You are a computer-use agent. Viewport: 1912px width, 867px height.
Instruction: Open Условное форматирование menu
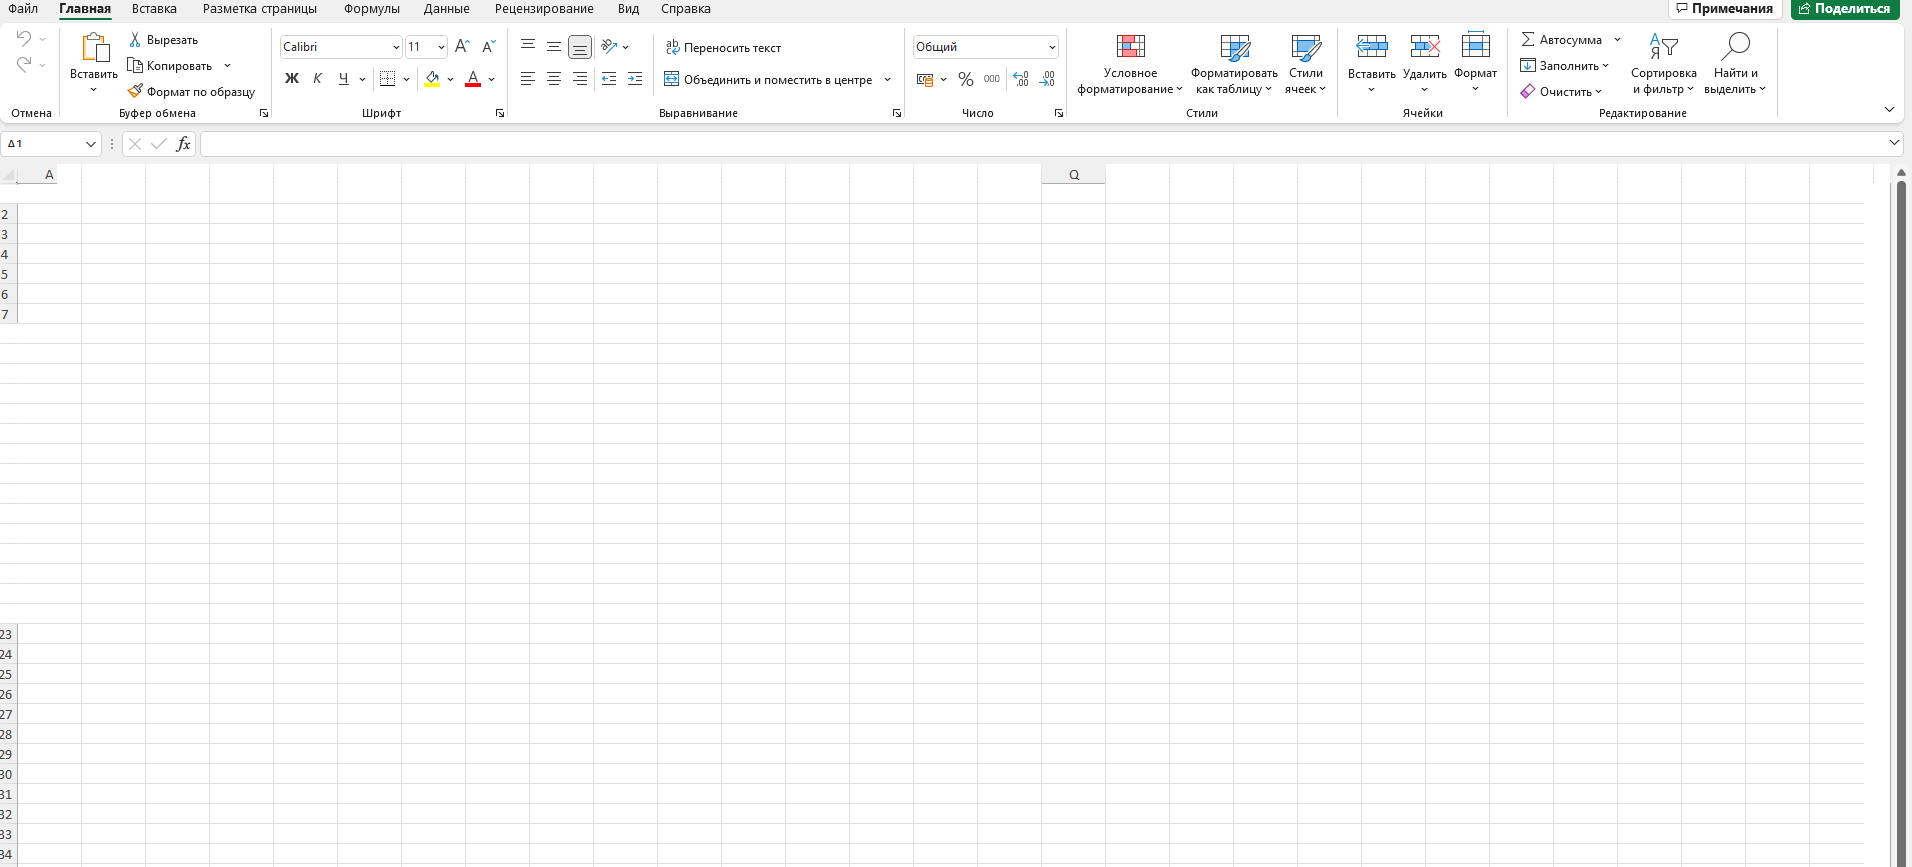coord(1130,64)
